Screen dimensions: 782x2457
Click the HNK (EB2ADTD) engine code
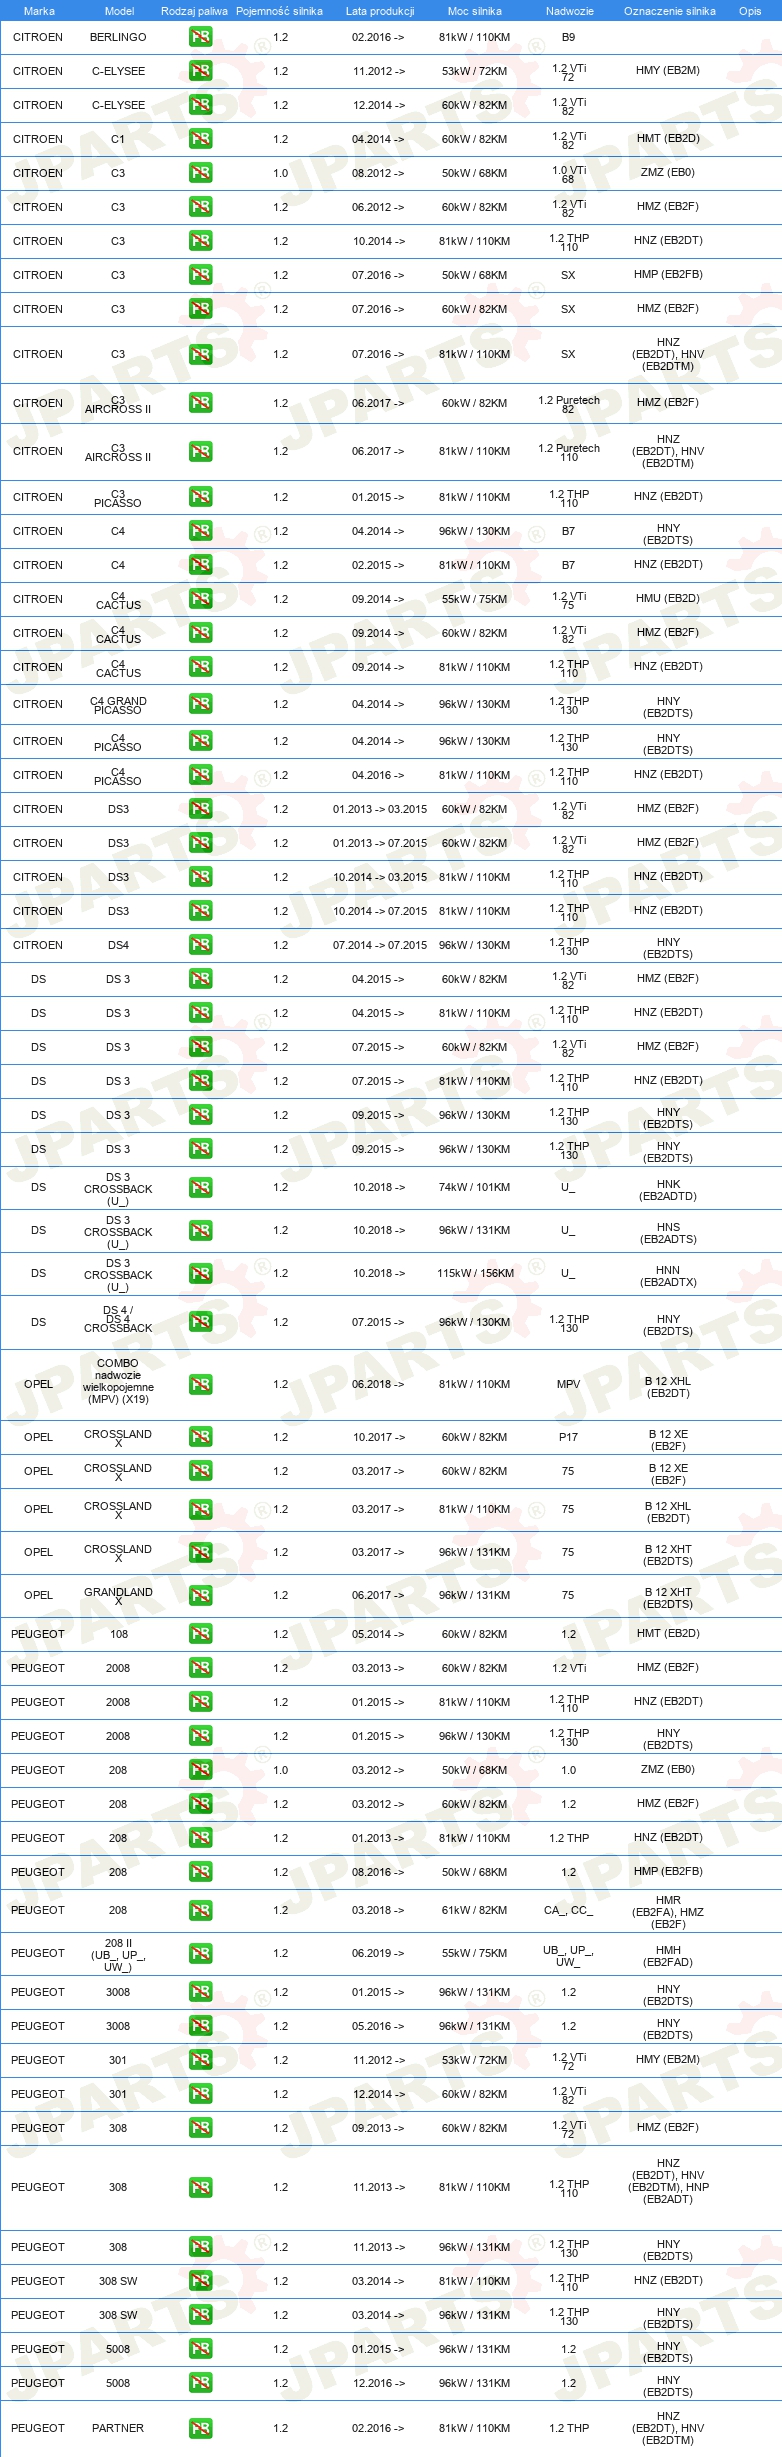(x=668, y=1190)
